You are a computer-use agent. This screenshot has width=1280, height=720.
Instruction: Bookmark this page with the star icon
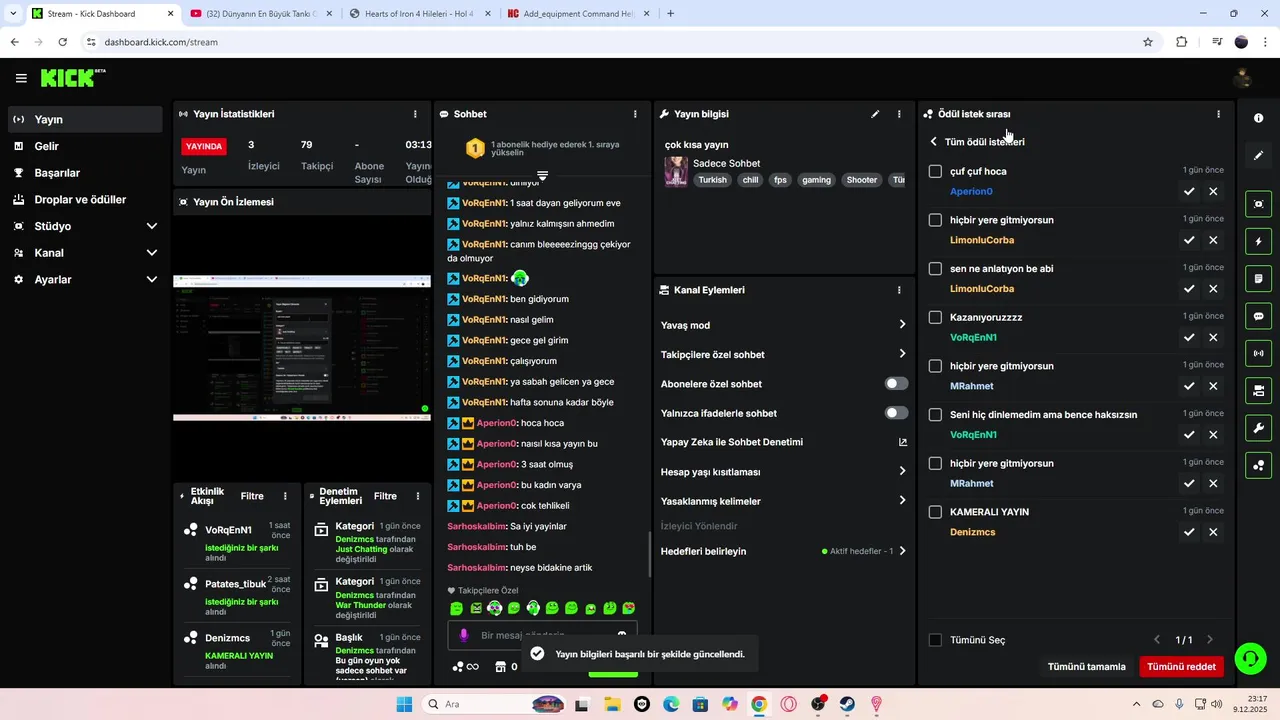point(1148,42)
